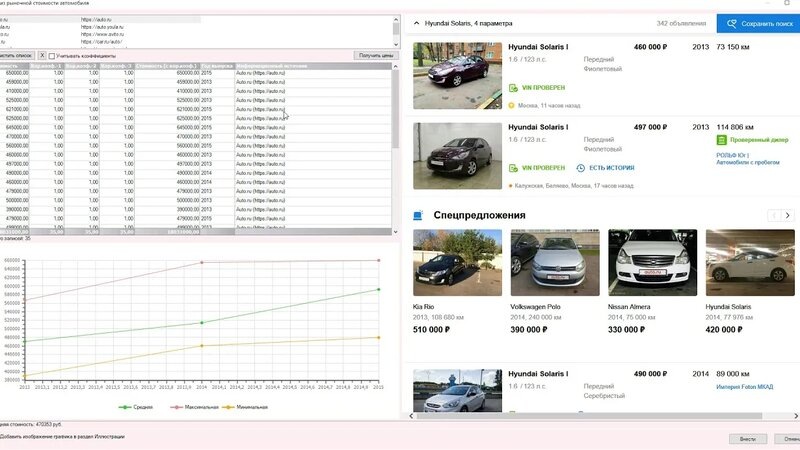Select the table row with value 560000,00

point(196,146)
